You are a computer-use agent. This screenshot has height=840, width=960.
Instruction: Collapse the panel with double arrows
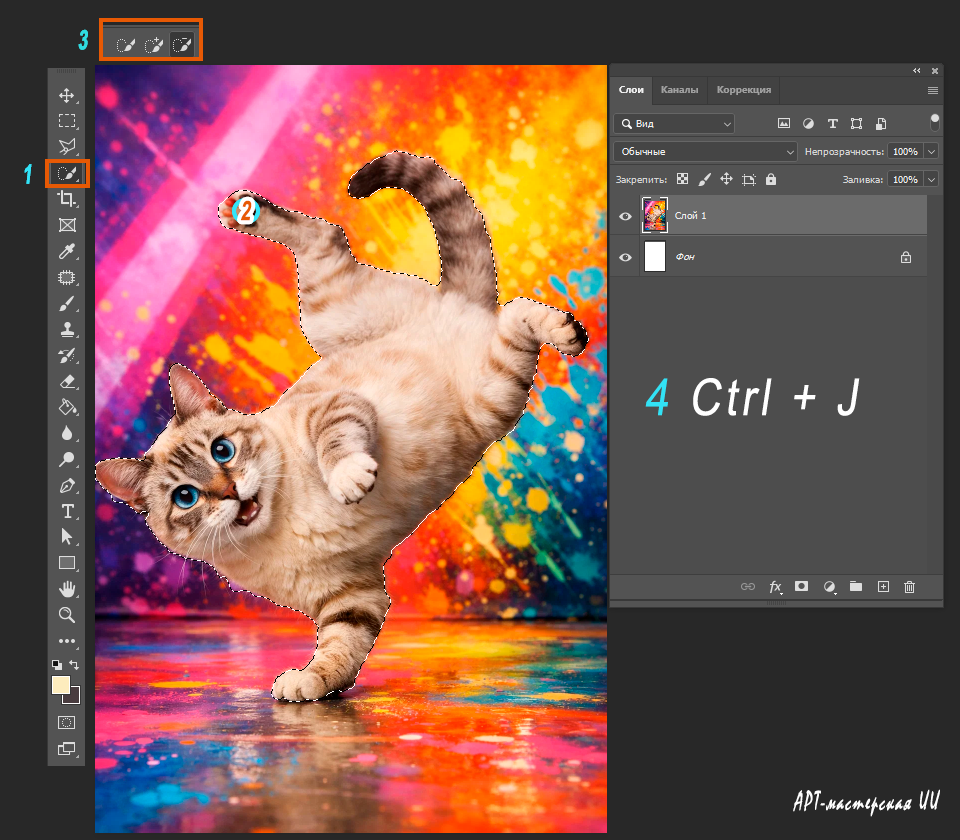pos(917,71)
